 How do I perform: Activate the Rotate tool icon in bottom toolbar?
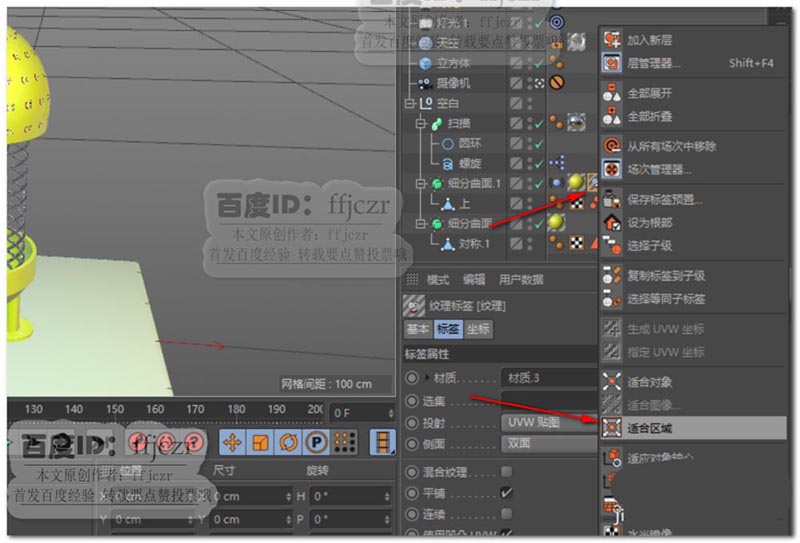pos(288,442)
